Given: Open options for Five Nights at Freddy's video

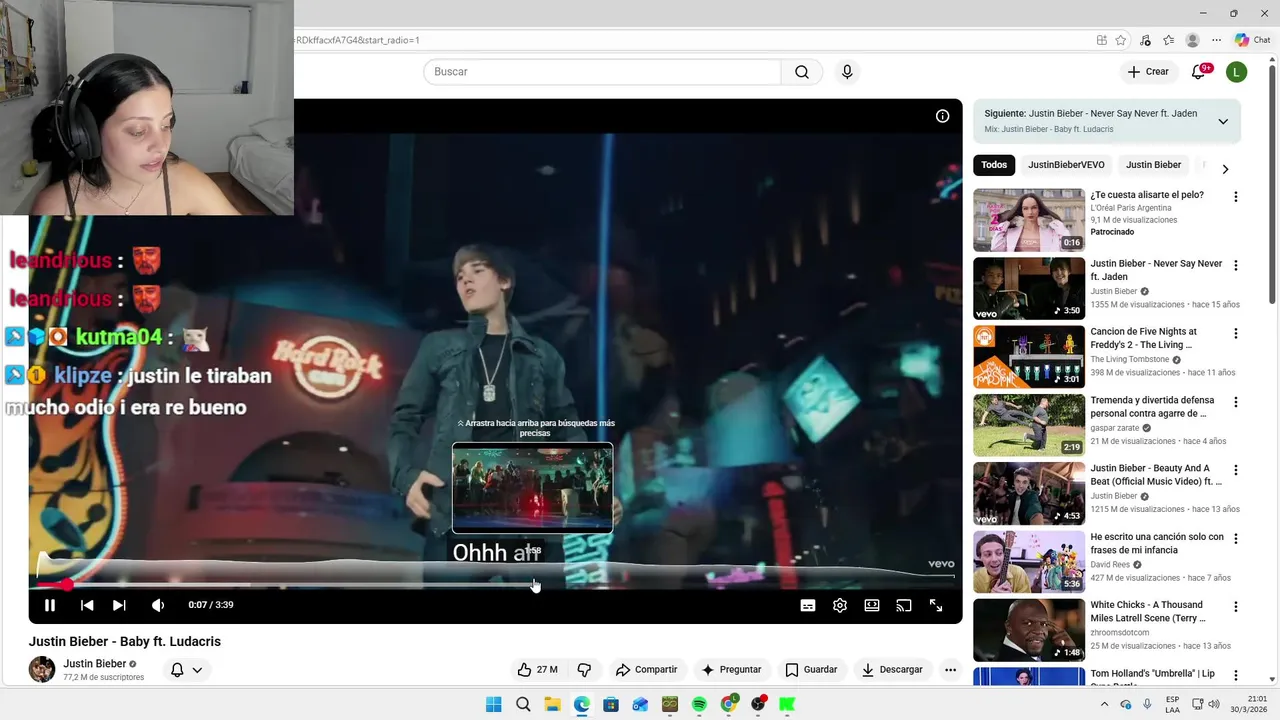Looking at the screenshot, I should [x=1236, y=334].
